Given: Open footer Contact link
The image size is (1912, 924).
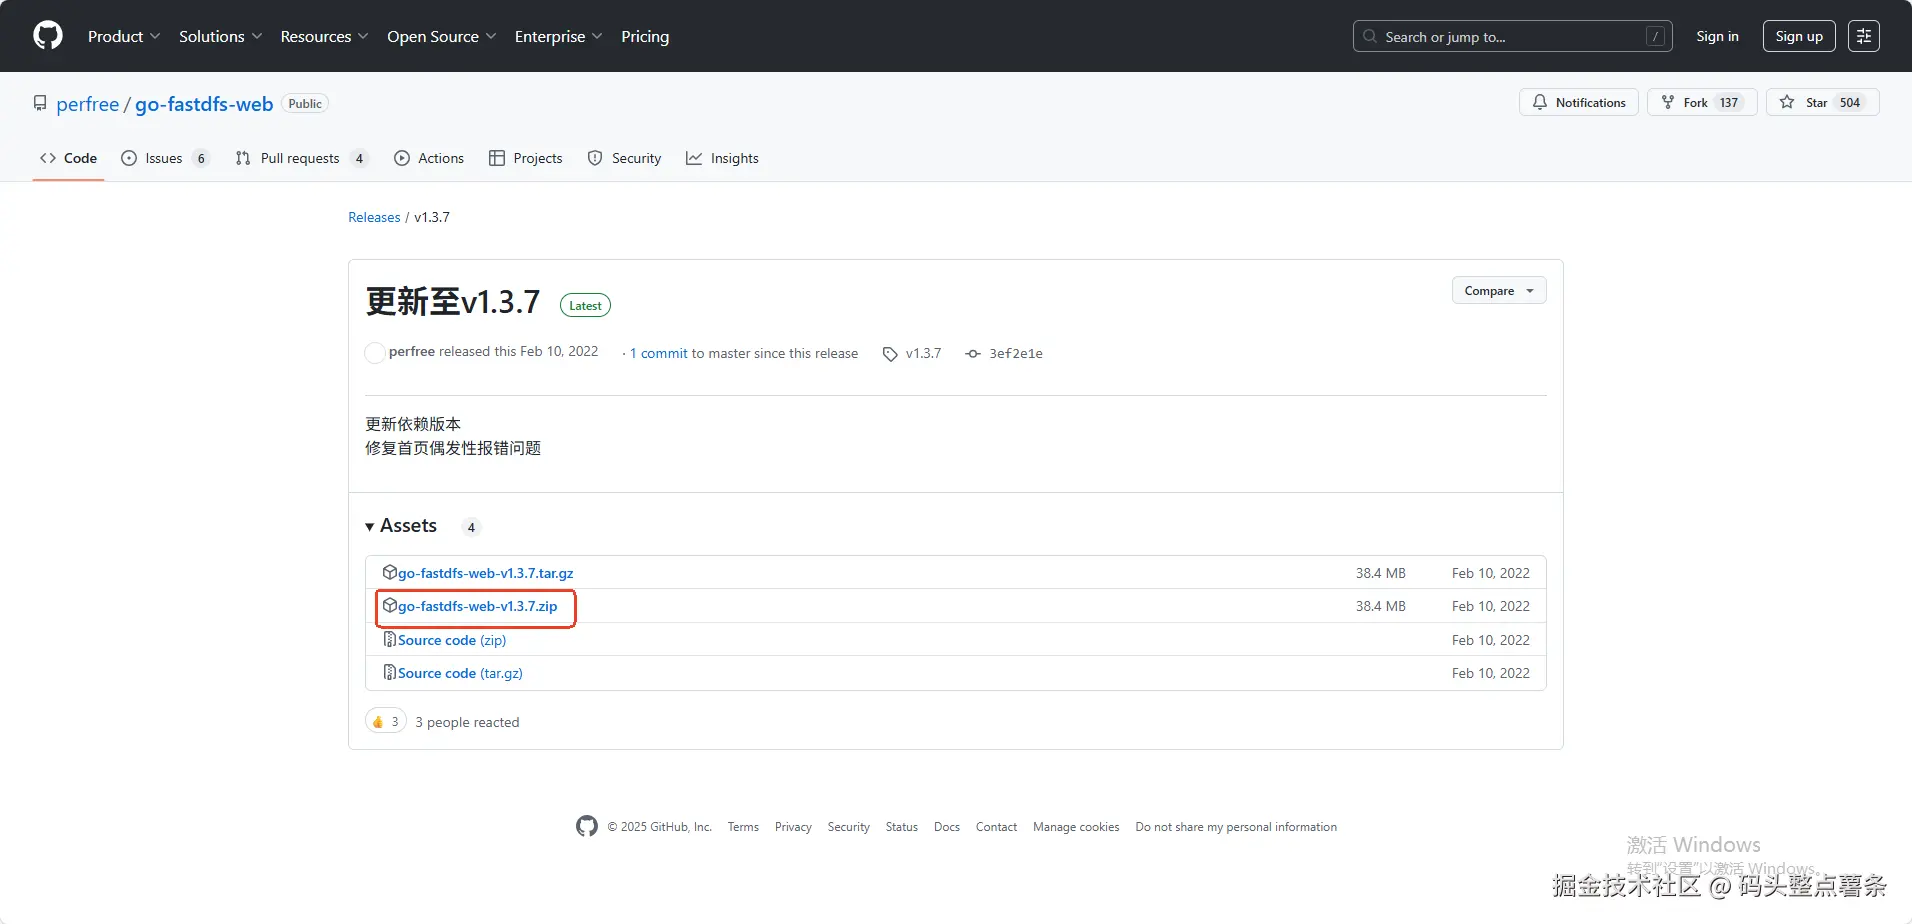Looking at the screenshot, I should coord(996,827).
